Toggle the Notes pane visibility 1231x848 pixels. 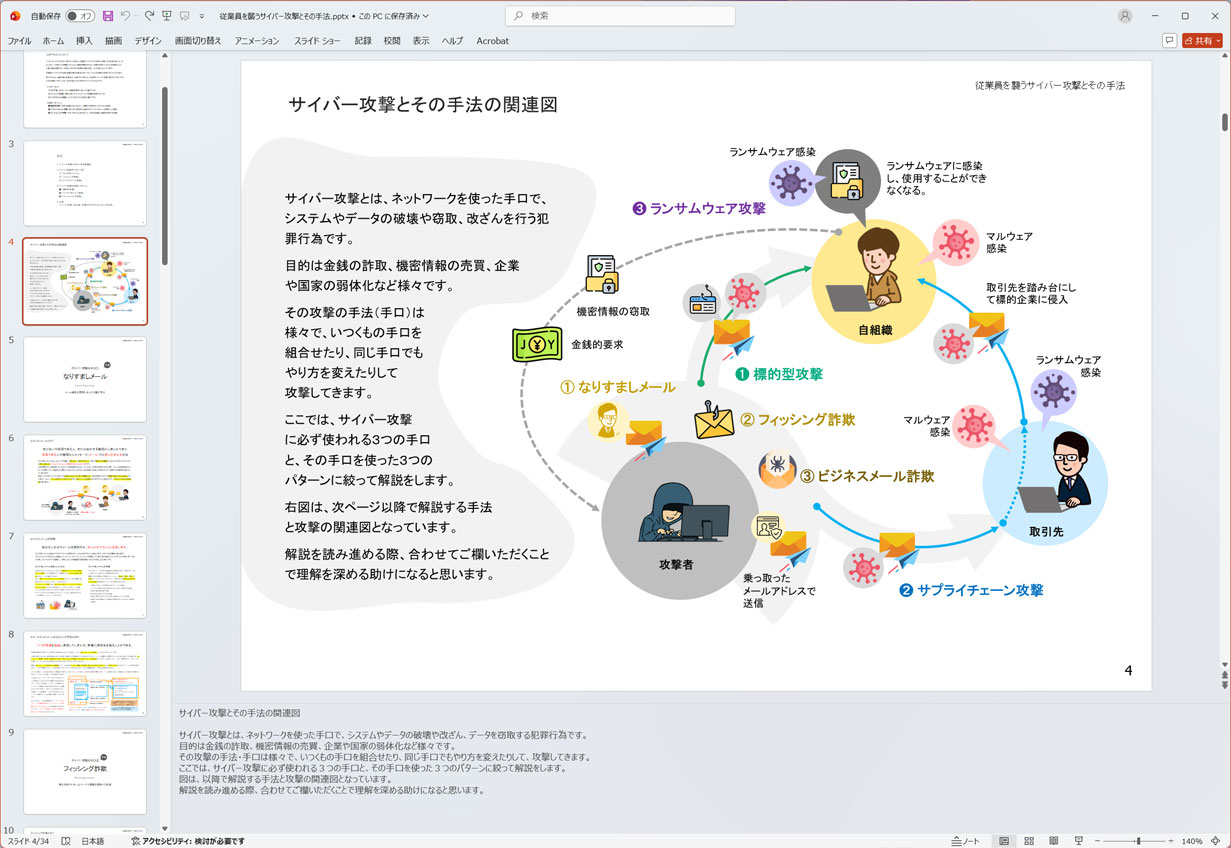click(966, 841)
